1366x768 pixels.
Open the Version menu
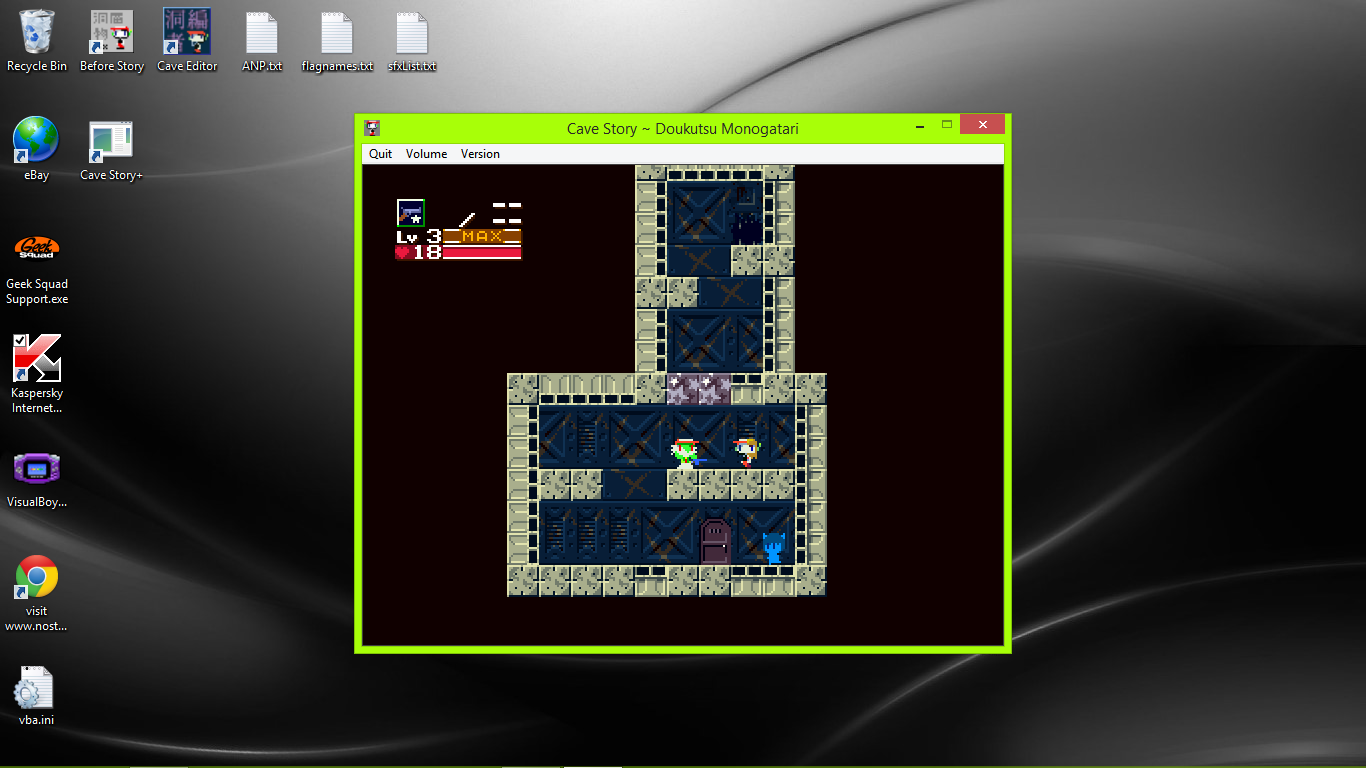tap(480, 154)
